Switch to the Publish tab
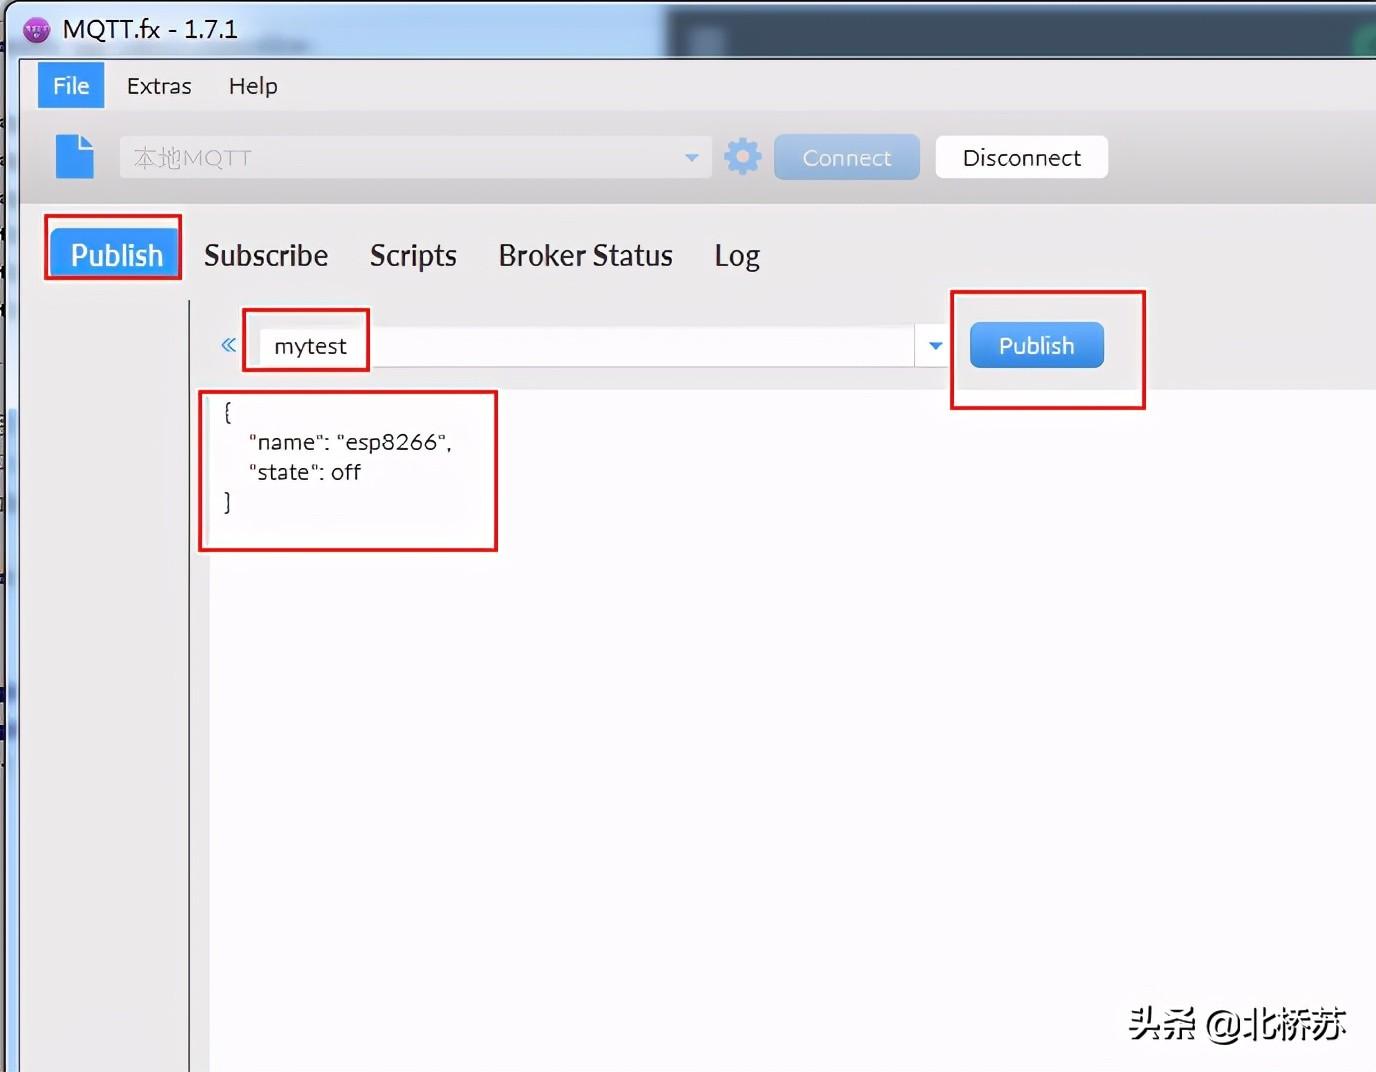This screenshot has width=1376, height=1072. (116, 255)
